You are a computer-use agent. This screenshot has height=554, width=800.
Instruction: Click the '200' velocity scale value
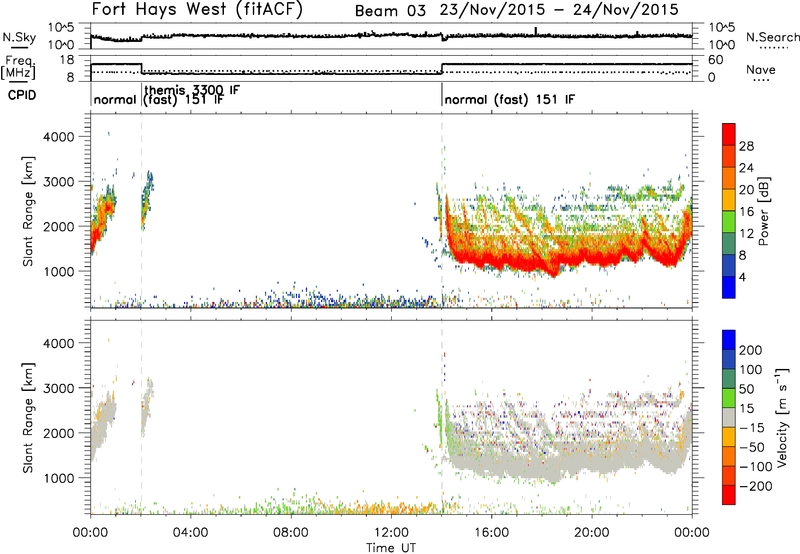click(x=751, y=350)
